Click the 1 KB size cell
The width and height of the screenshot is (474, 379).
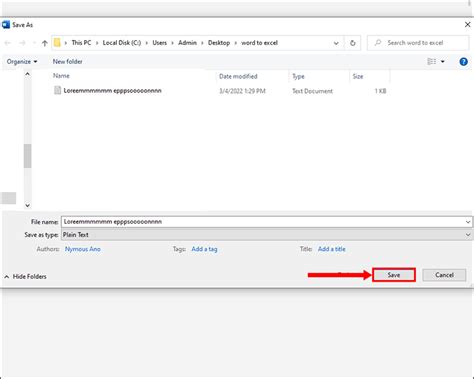(380, 91)
